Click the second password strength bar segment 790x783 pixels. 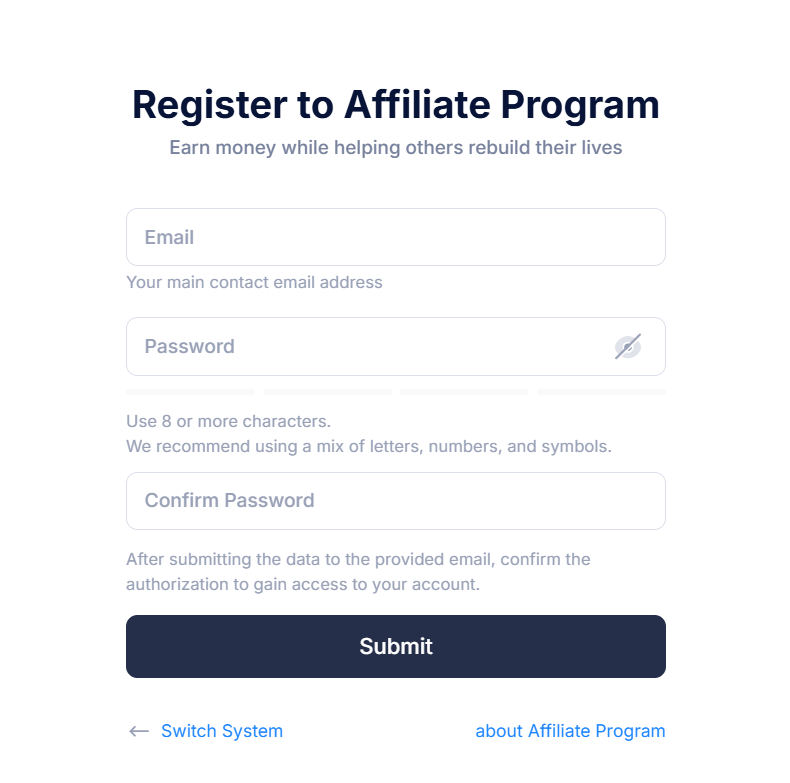click(327, 392)
